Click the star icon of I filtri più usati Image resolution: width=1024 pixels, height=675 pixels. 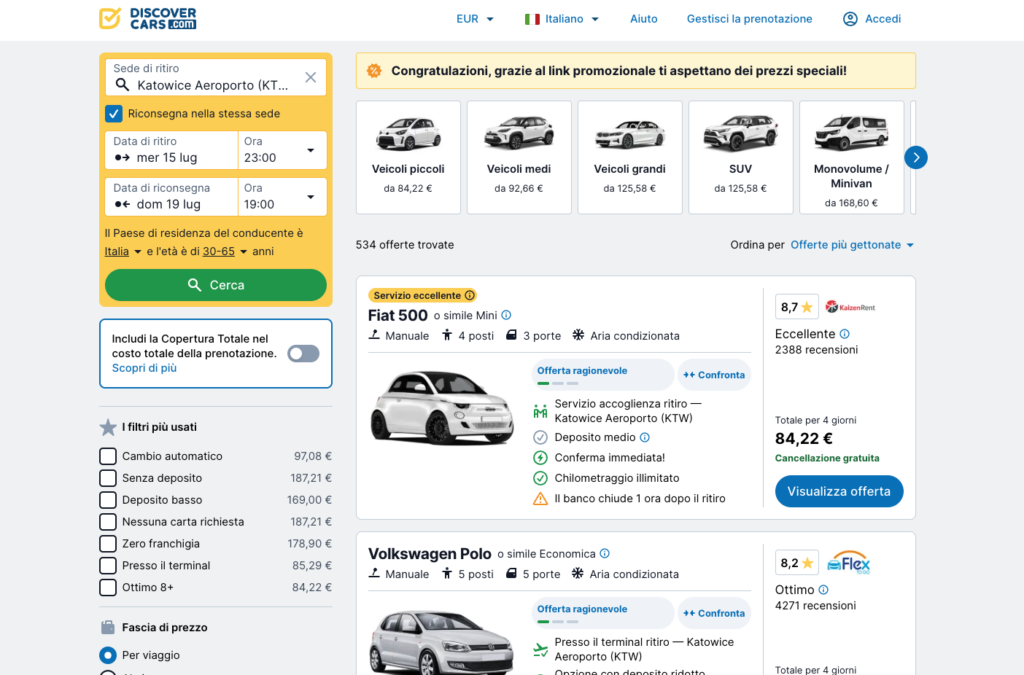coord(108,427)
